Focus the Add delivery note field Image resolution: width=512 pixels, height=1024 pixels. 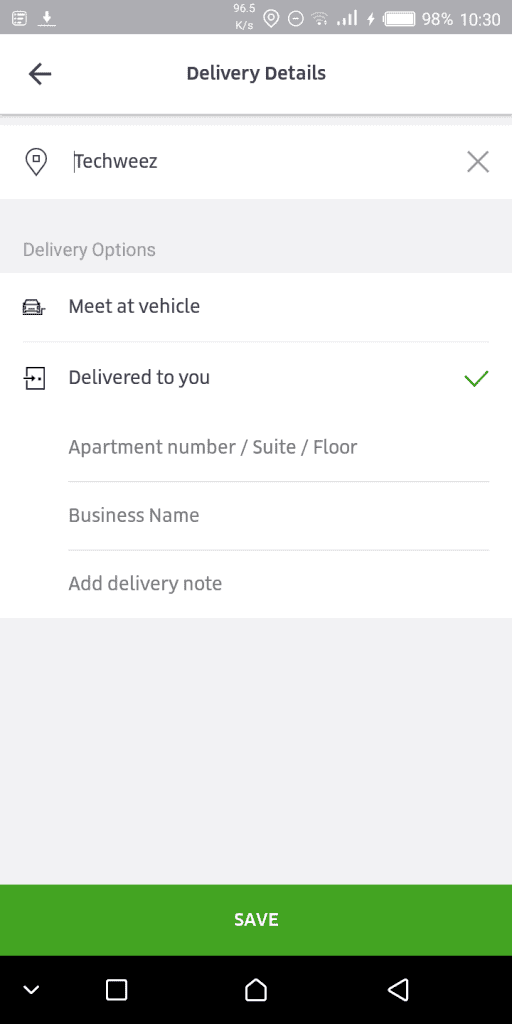(x=278, y=584)
